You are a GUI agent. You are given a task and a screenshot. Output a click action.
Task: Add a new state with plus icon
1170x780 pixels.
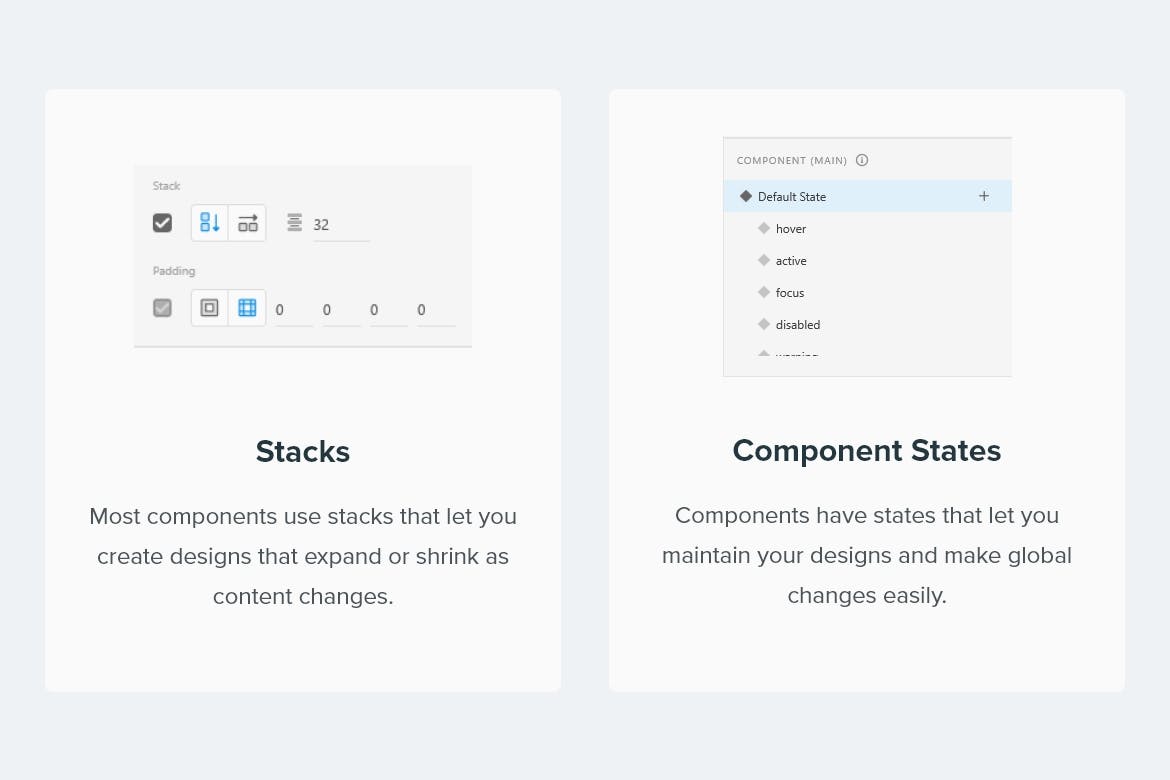click(984, 196)
